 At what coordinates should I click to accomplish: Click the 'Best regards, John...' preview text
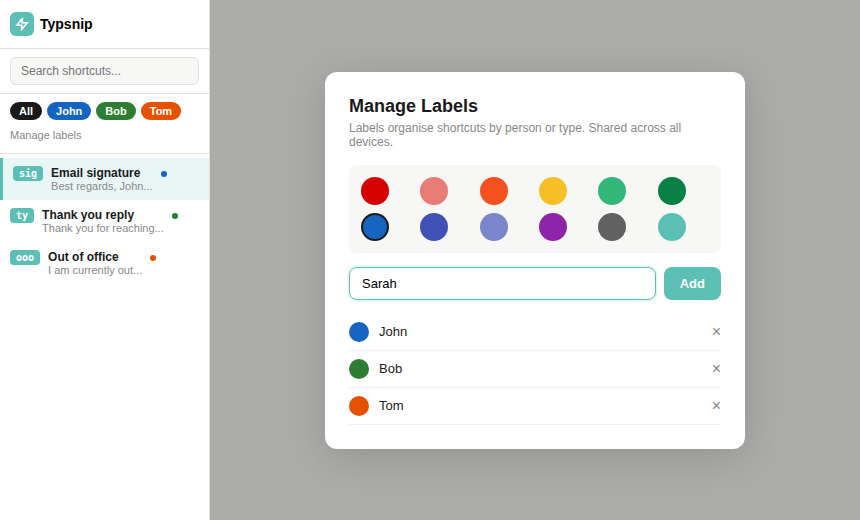click(101, 186)
